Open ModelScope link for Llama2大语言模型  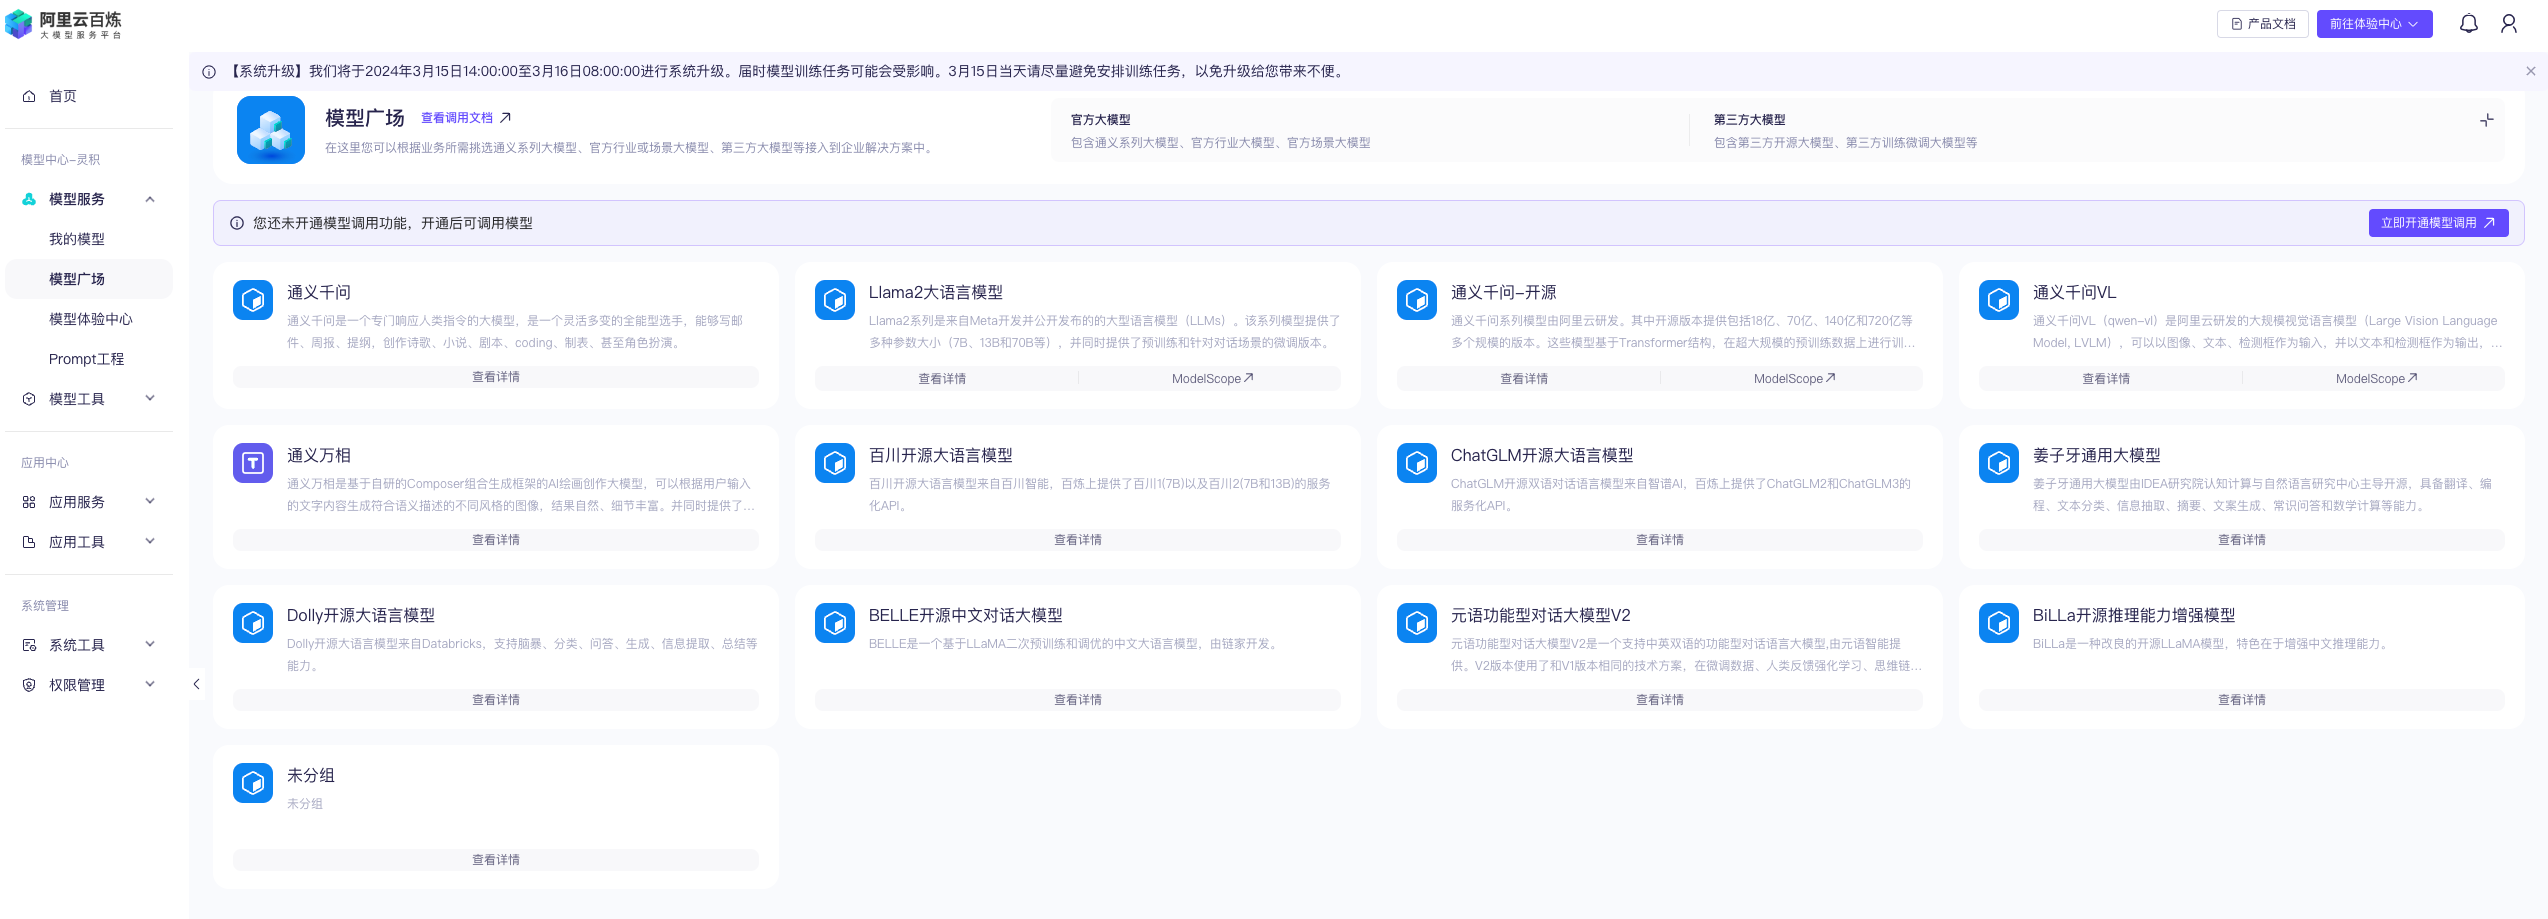(1212, 379)
